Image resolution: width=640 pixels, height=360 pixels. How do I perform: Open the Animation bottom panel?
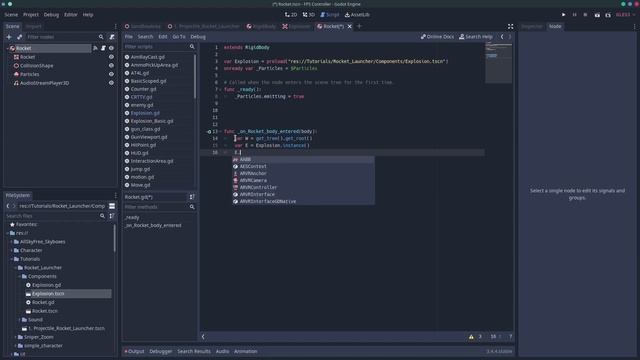pos(246,351)
